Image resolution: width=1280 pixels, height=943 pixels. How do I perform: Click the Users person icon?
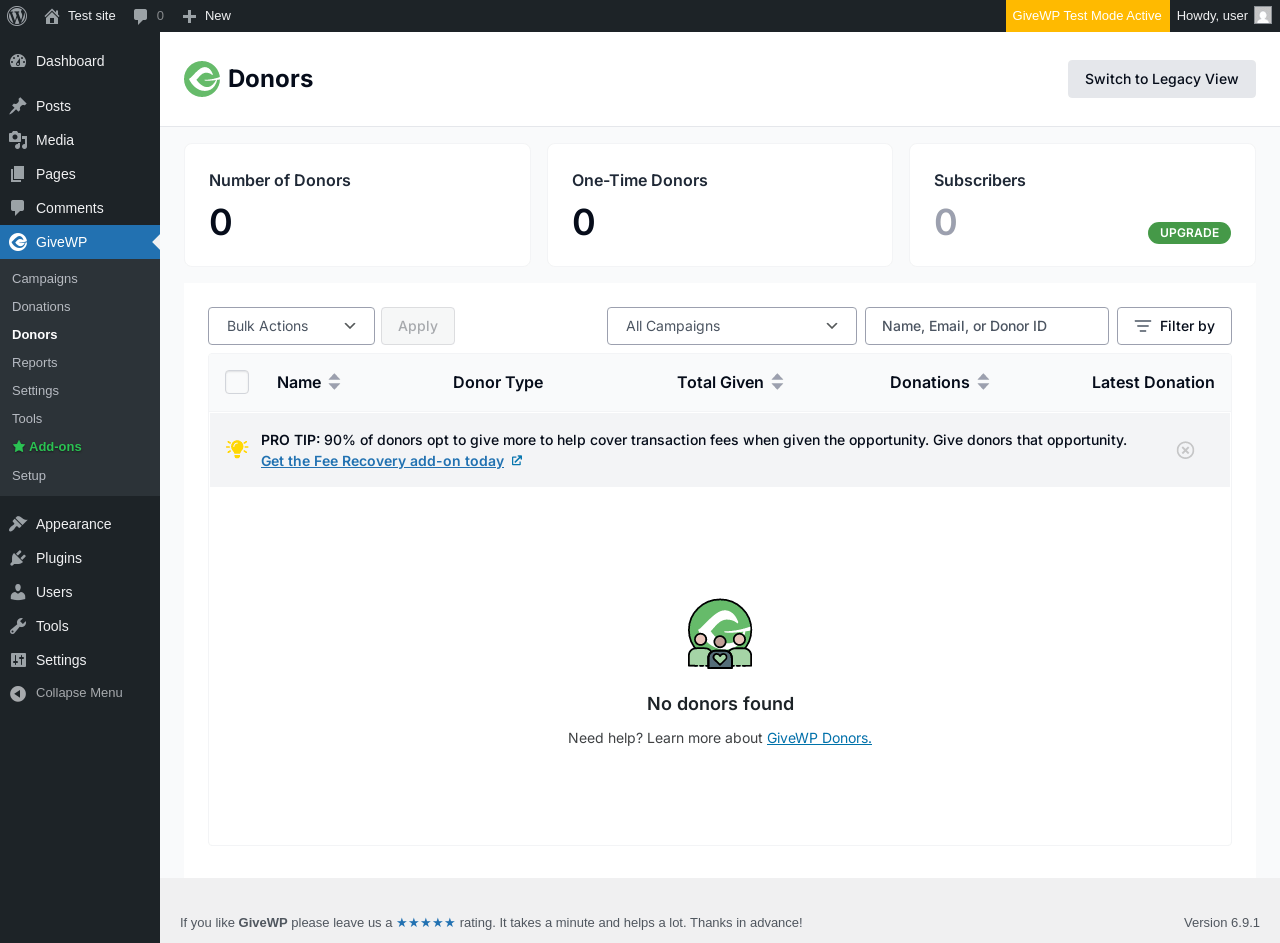pyautogui.click(x=18, y=592)
